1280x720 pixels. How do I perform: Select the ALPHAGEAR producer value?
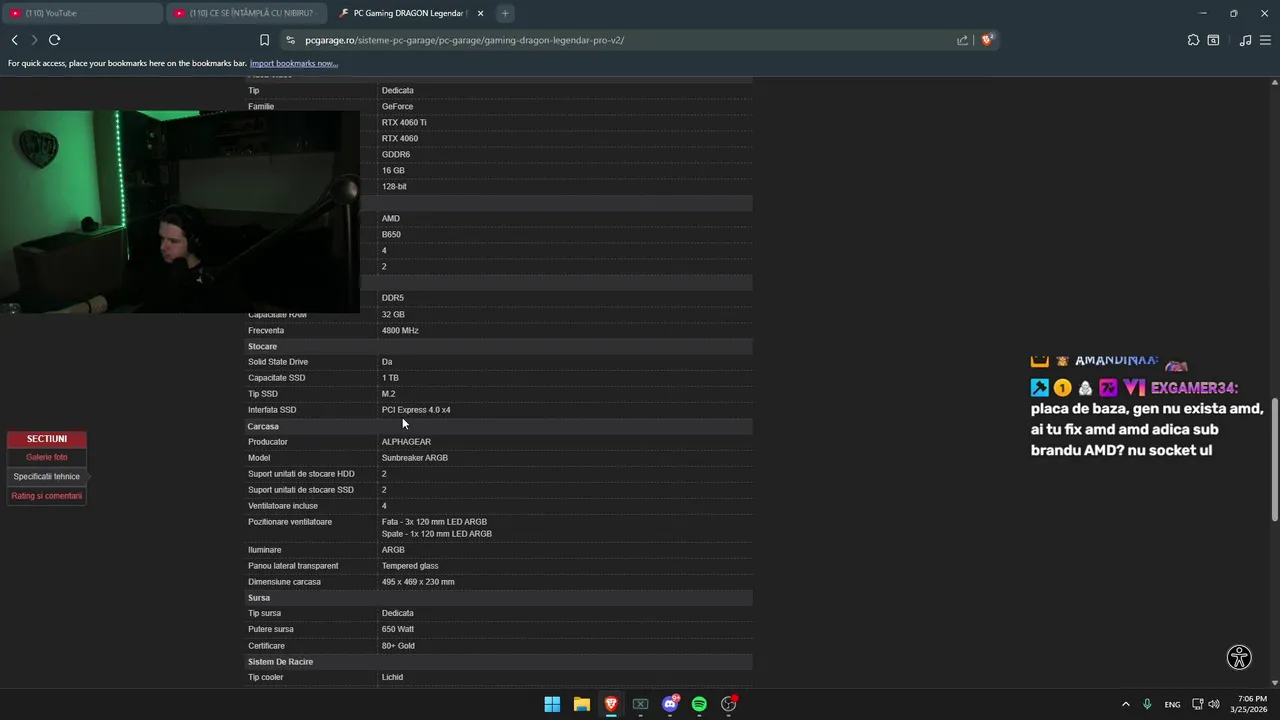coord(406,442)
